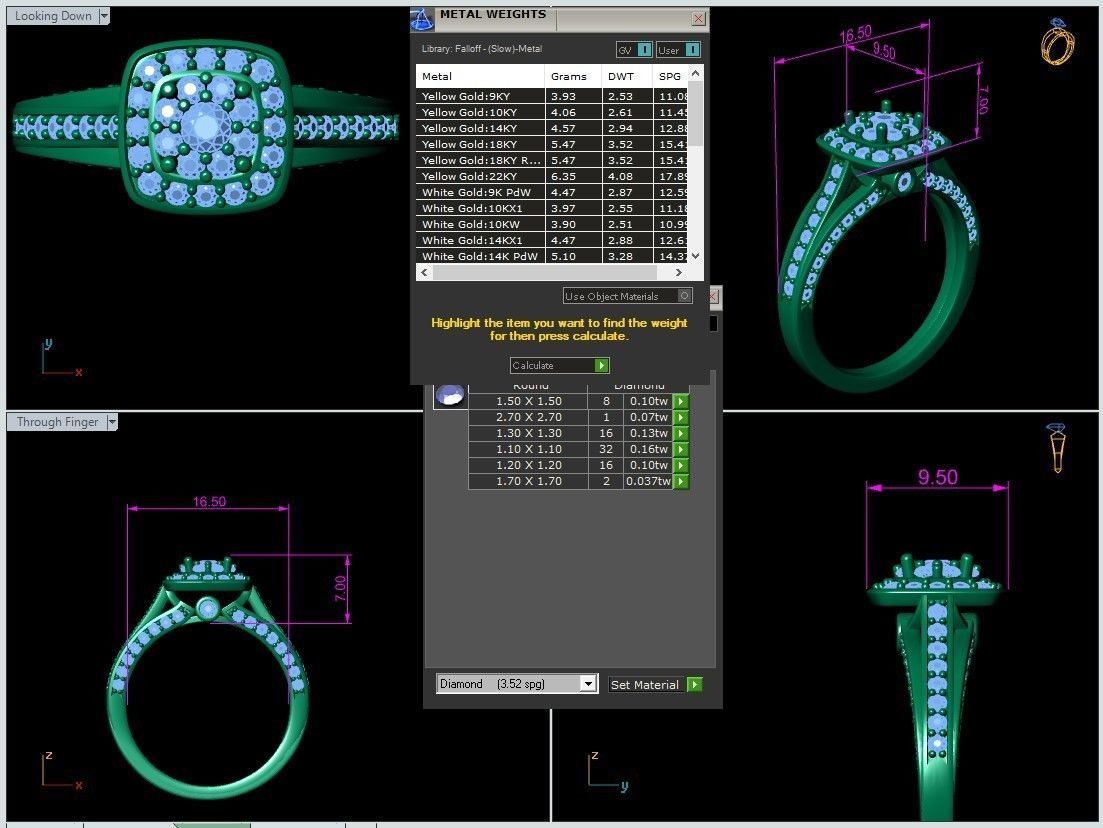Click the 1.20 X 1.20 gem size cell

coord(528,466)
